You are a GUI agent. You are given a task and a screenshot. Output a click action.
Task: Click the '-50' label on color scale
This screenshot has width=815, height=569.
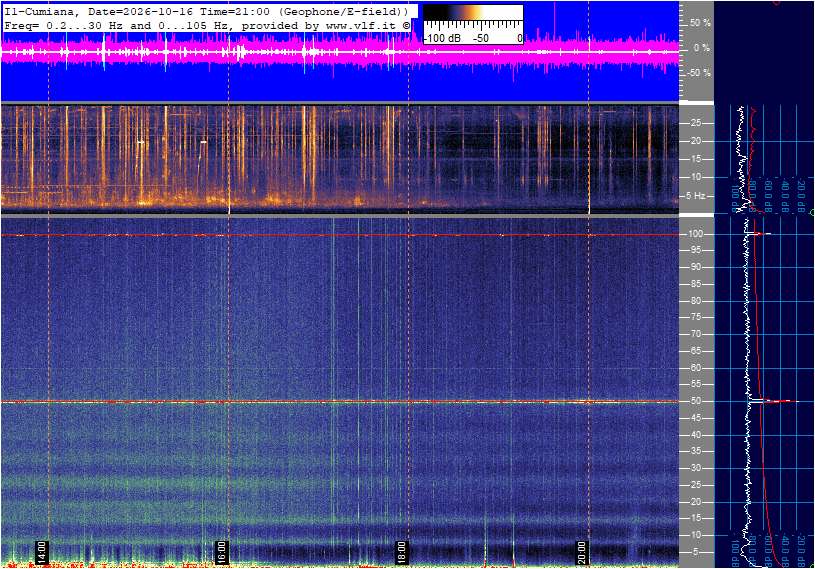click(x=481, y=38)
